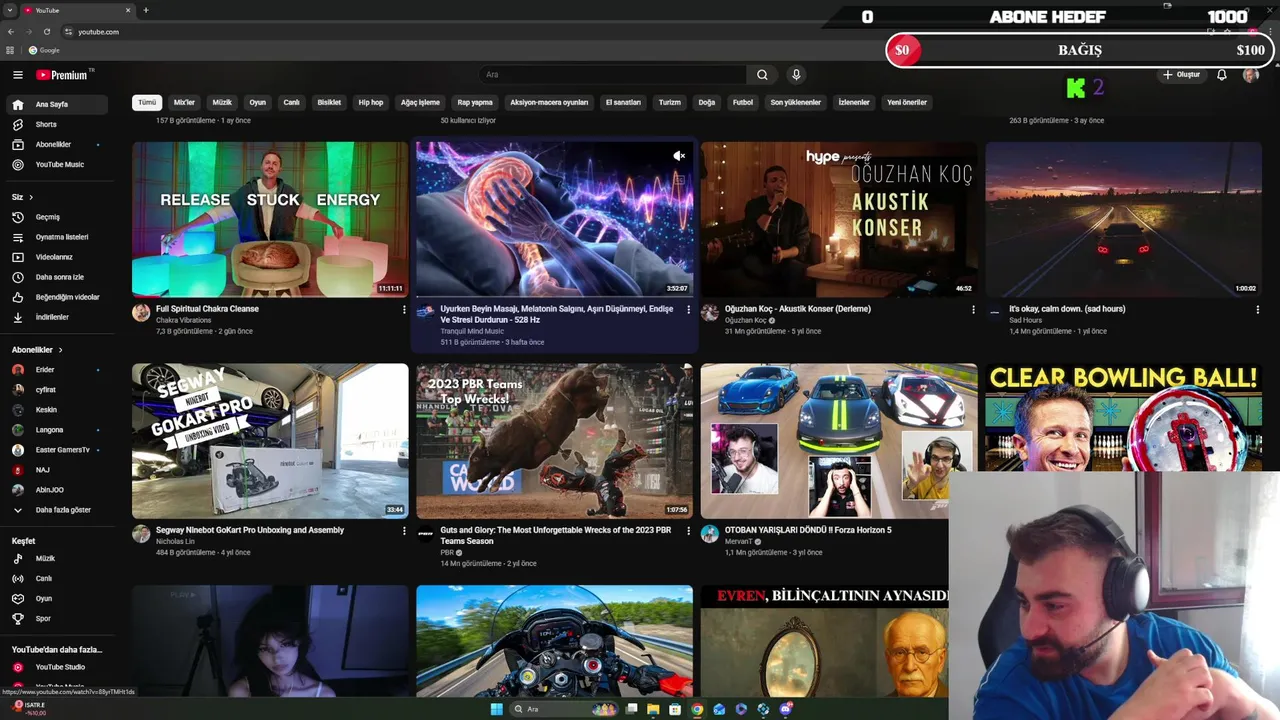Open Spor under Keşfet
This screenshot has width=1280, height=720.
[x=57, y=618]
